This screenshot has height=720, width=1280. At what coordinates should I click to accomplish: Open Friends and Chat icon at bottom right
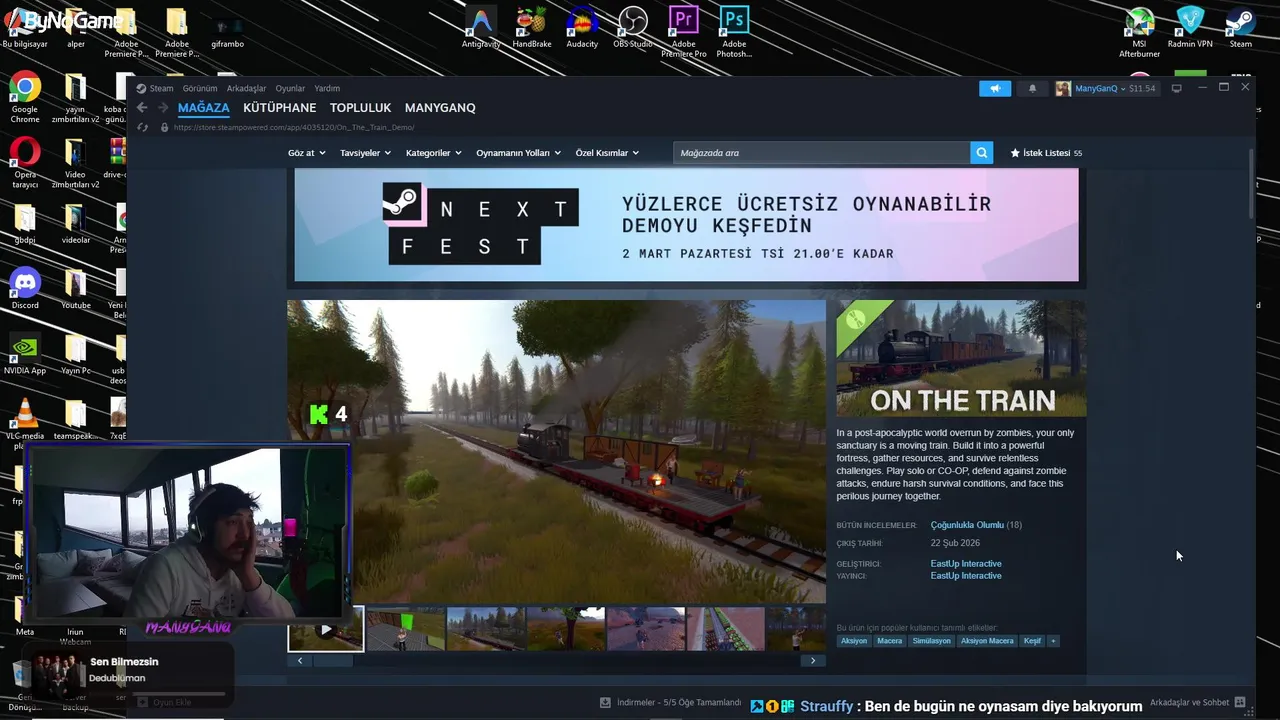pyautogui.click(x=1240, y=702)
